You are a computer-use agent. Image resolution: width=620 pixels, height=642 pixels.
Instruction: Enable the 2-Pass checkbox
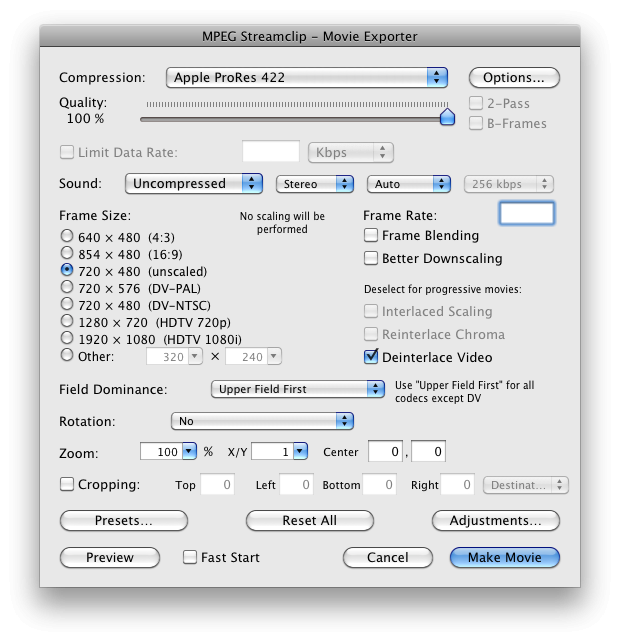pos(475,103)
